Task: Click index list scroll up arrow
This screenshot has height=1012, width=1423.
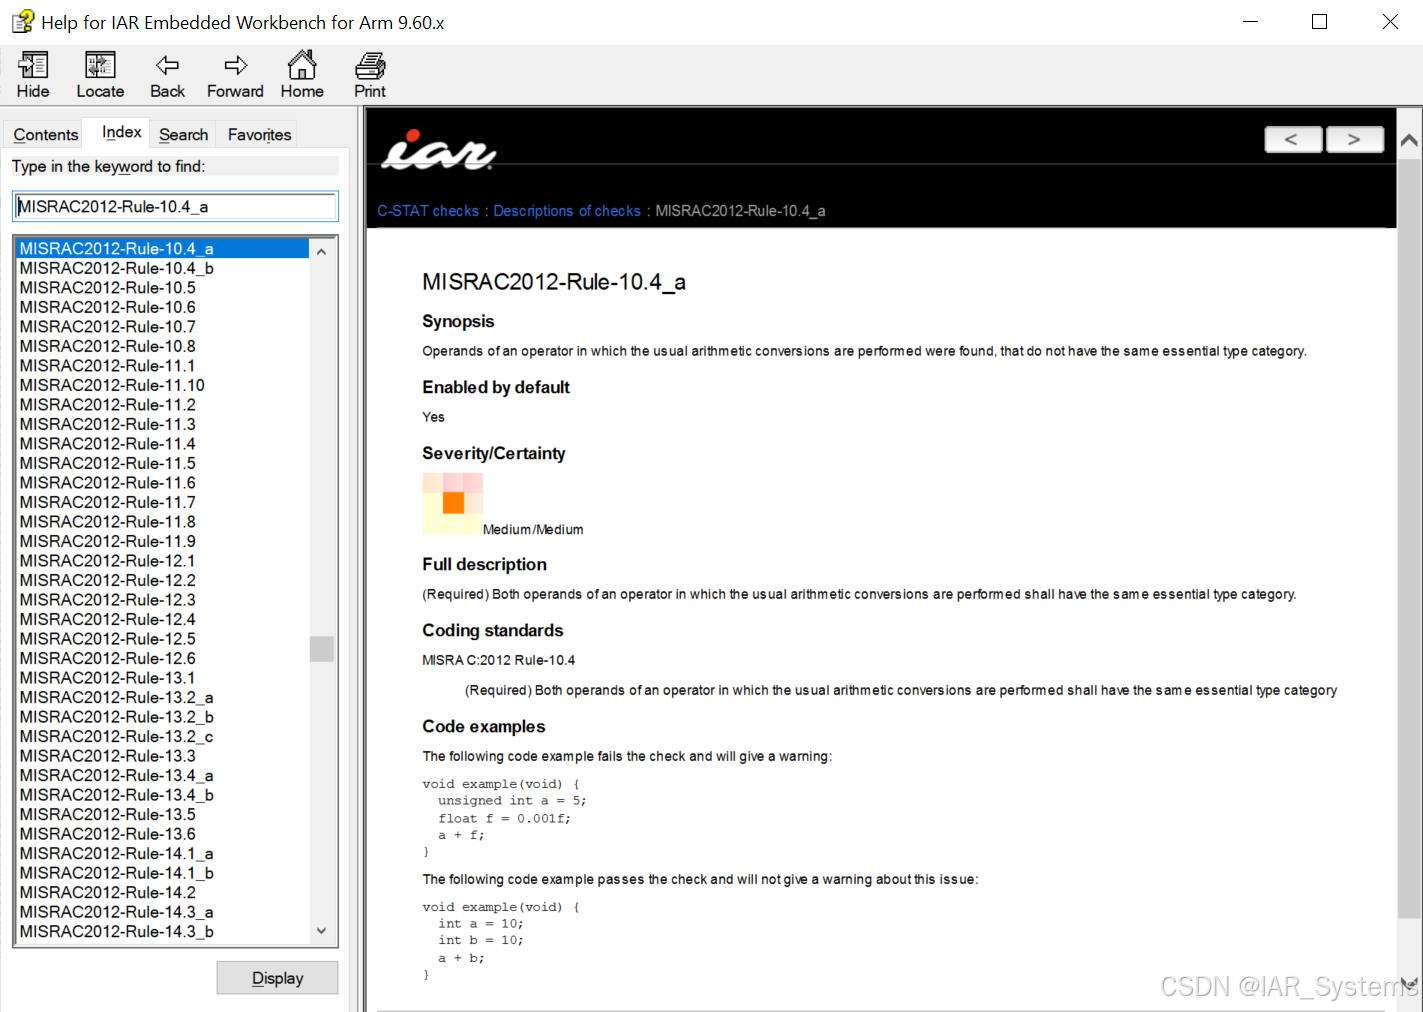Action: [x=321, y=251]
